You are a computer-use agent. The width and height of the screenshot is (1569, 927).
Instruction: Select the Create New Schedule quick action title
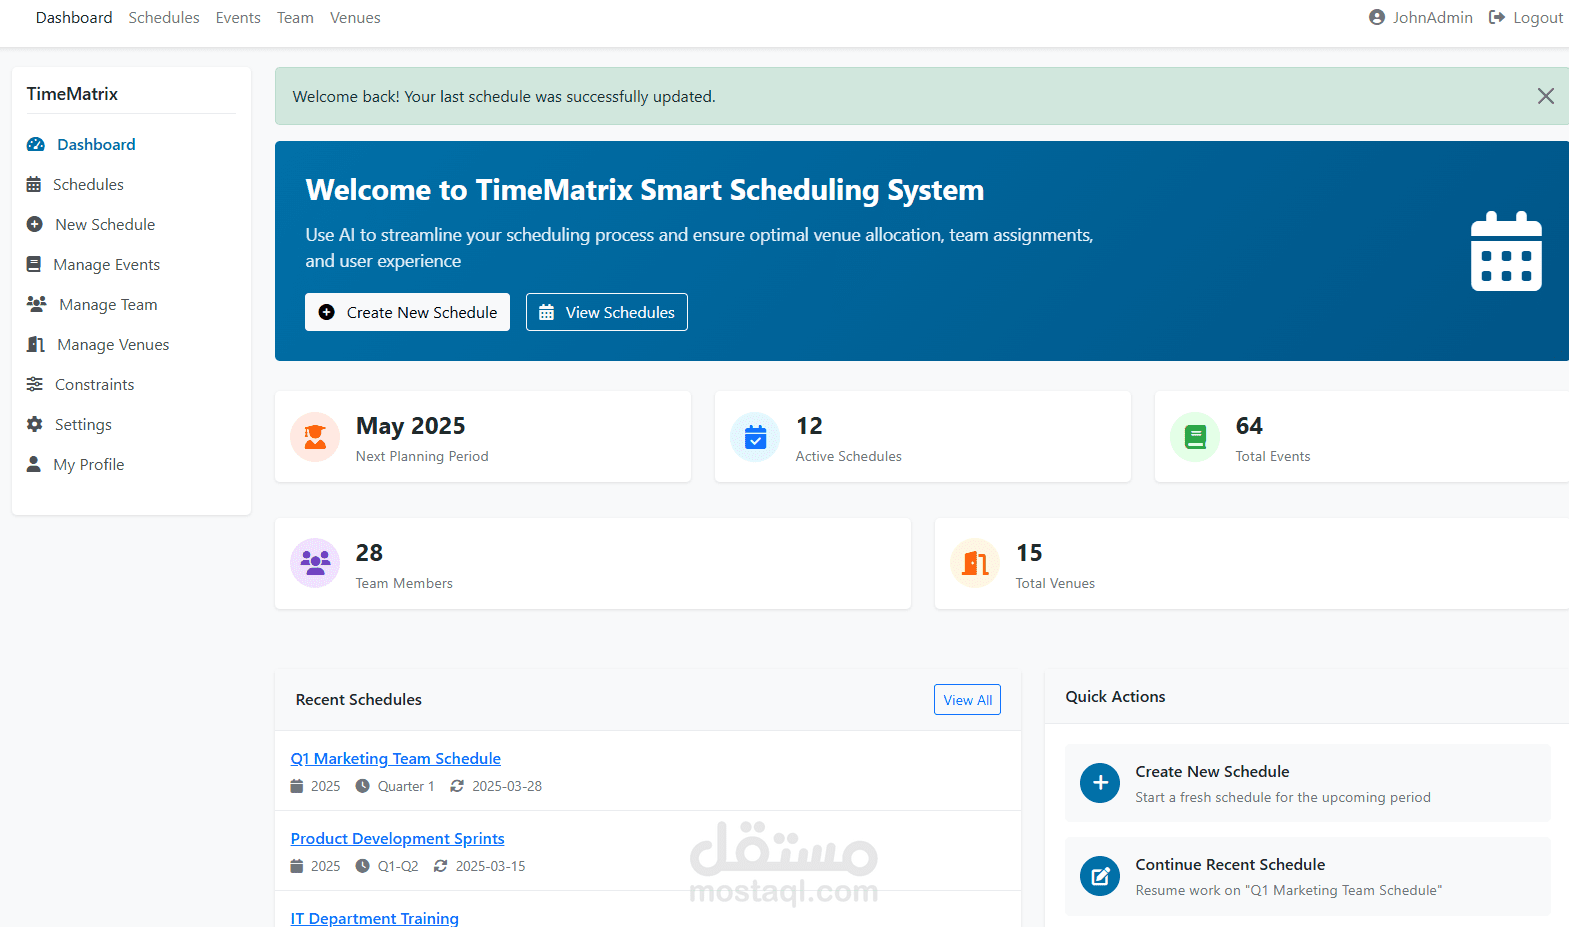pyautogui.click(x=1212, y=771)
